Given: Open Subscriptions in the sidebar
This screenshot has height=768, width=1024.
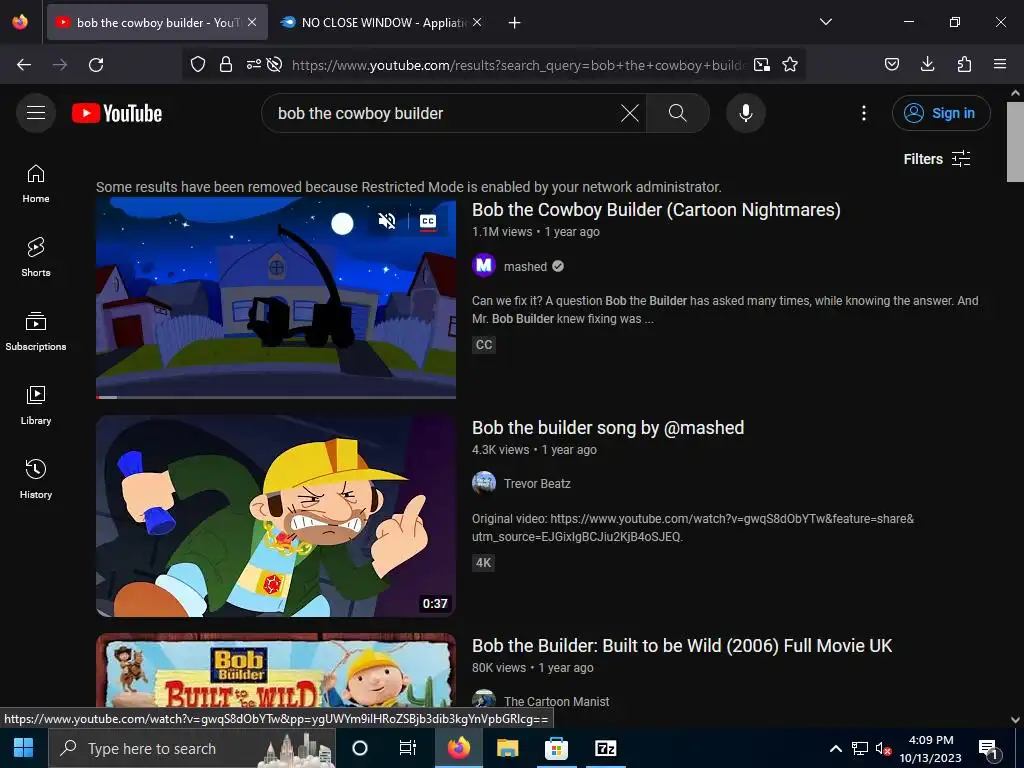Looking at the screenshot, I should (36, 331).
